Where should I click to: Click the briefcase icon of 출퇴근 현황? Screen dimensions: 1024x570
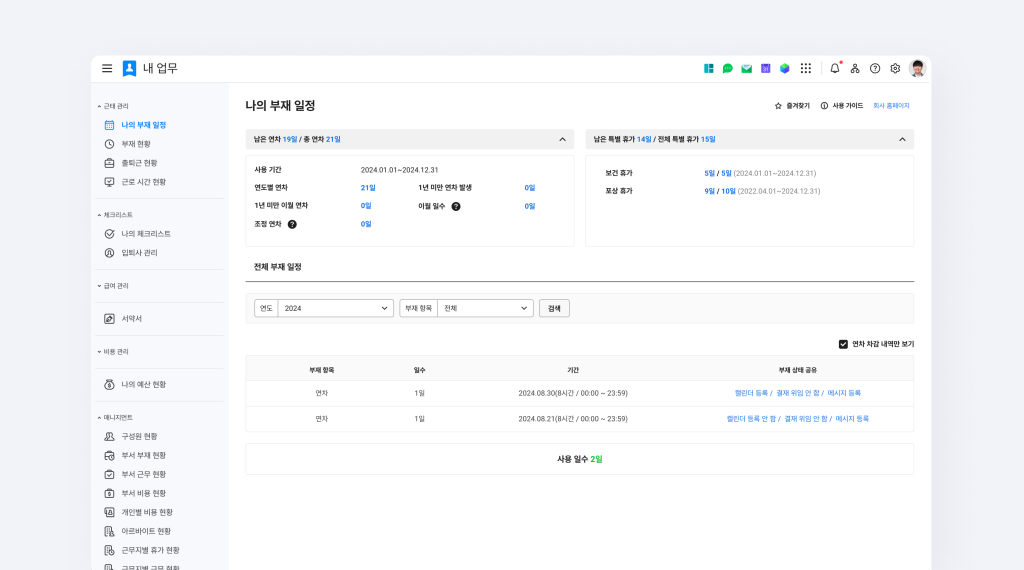coord(109,163)
